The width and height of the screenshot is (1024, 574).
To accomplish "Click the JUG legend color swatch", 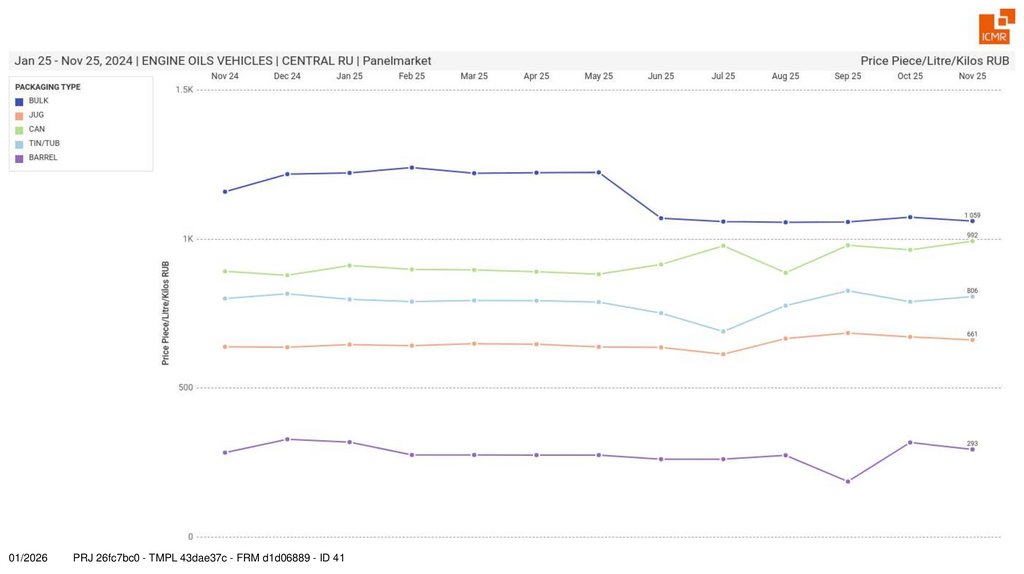I will 19,115.
